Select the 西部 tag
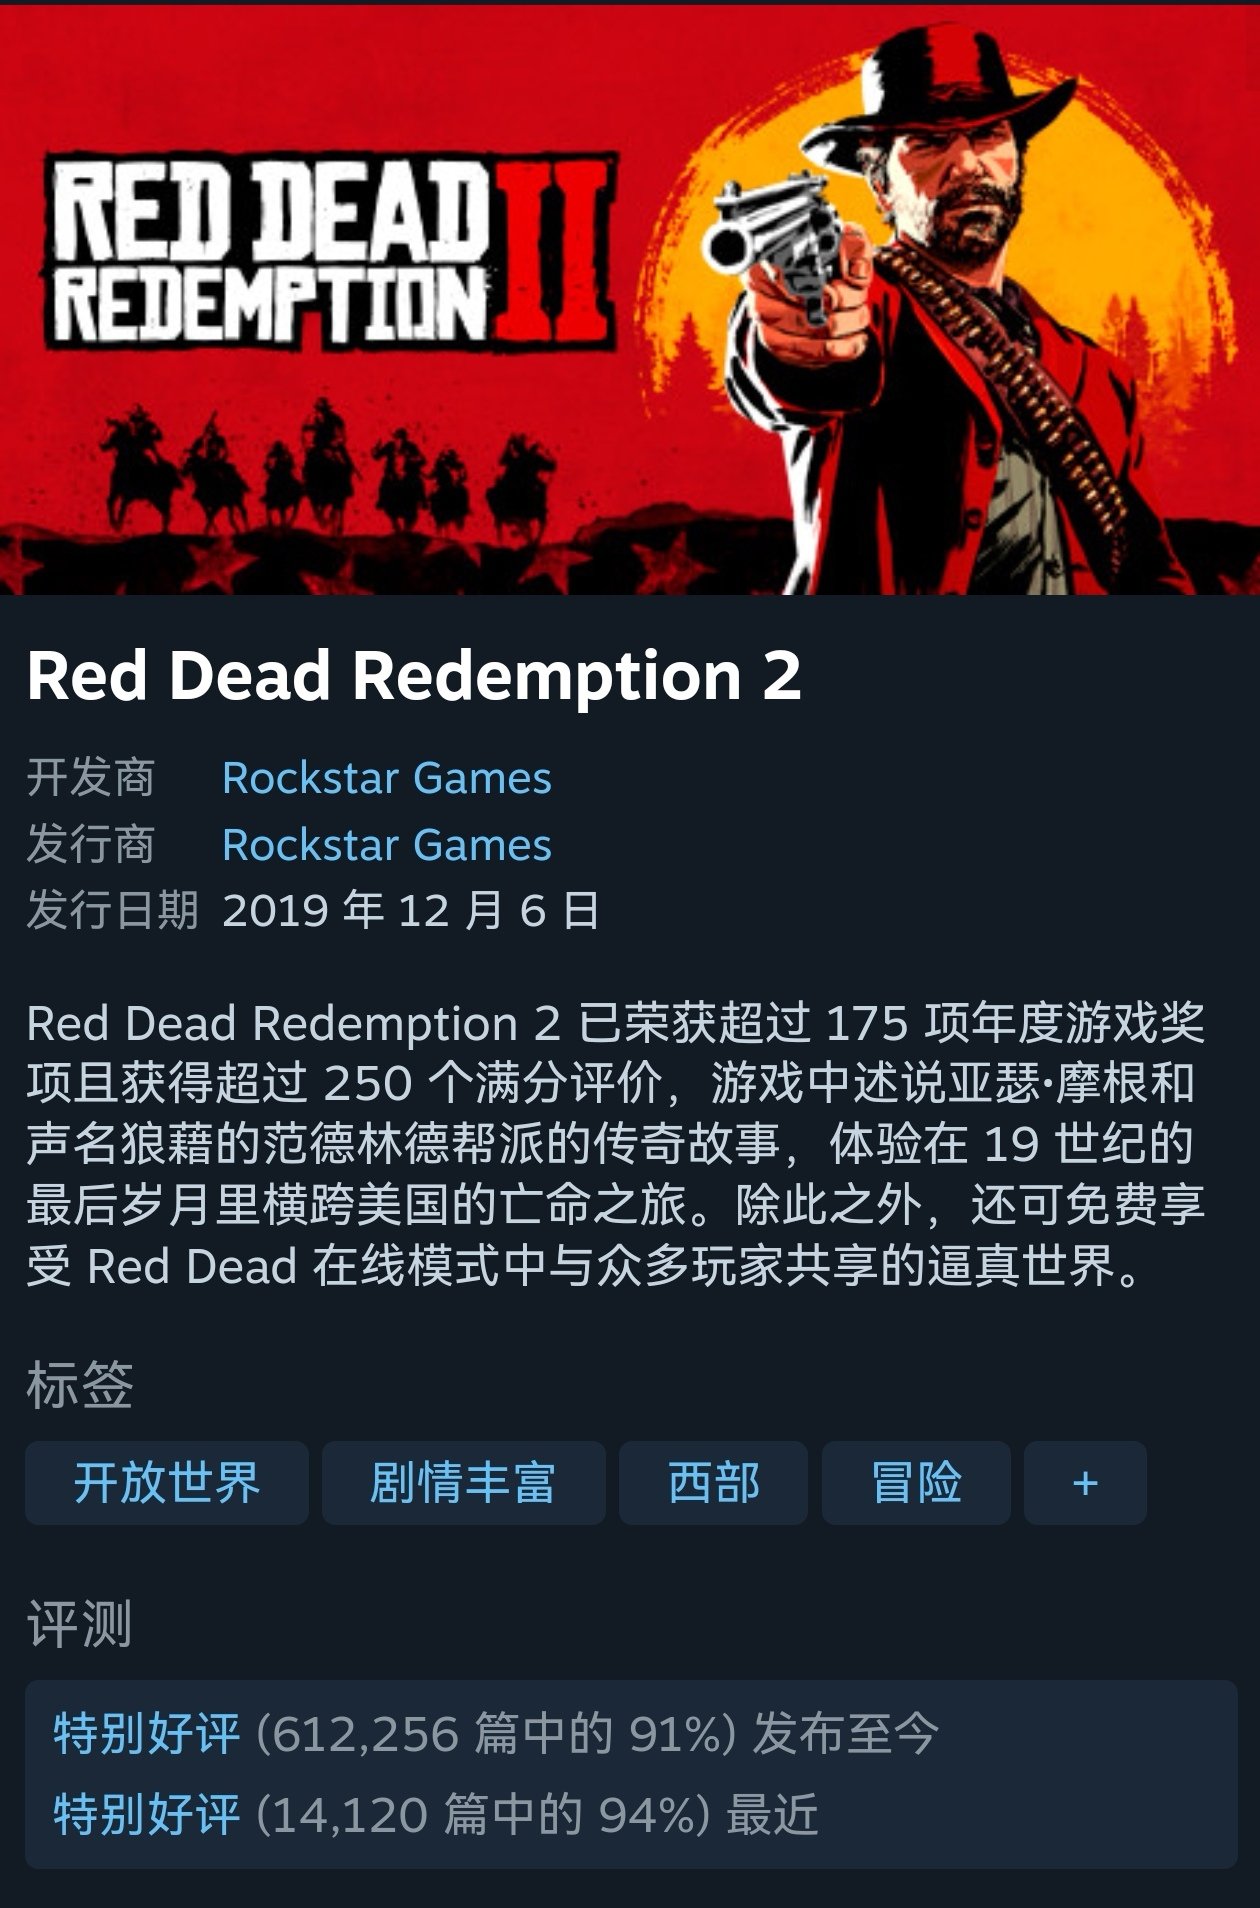 coord(713,1482)
